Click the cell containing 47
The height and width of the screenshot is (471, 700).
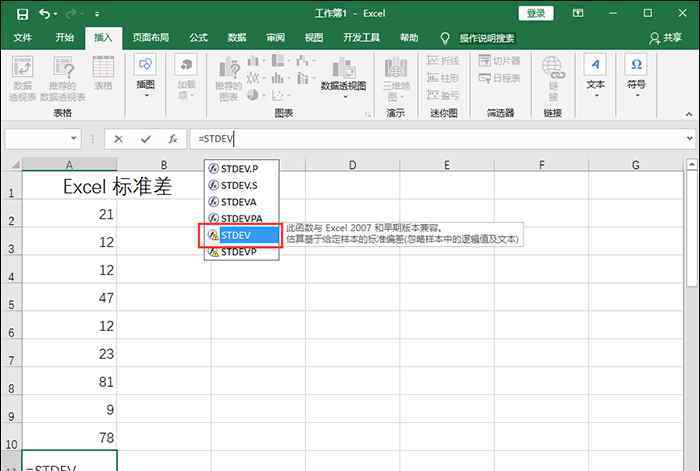(69, 297)
